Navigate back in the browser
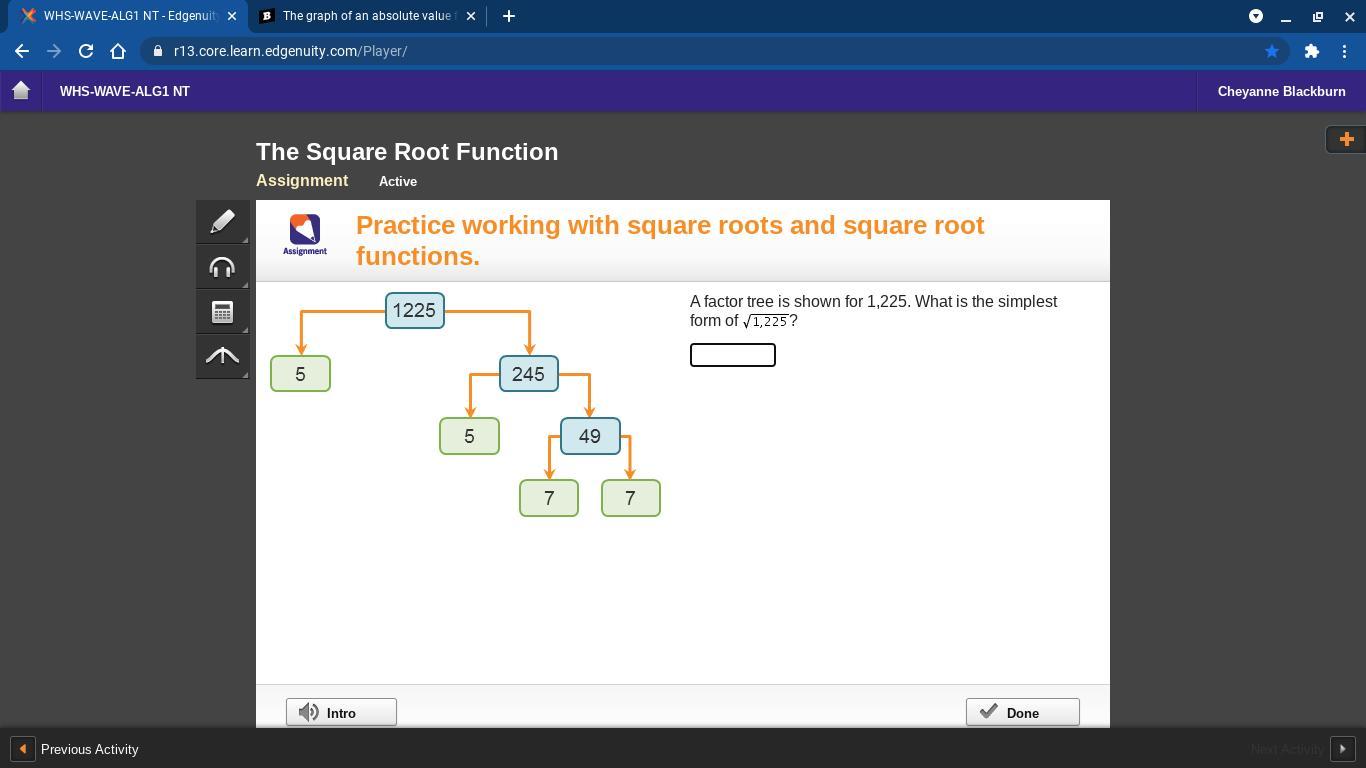 [x=22, y=51]
